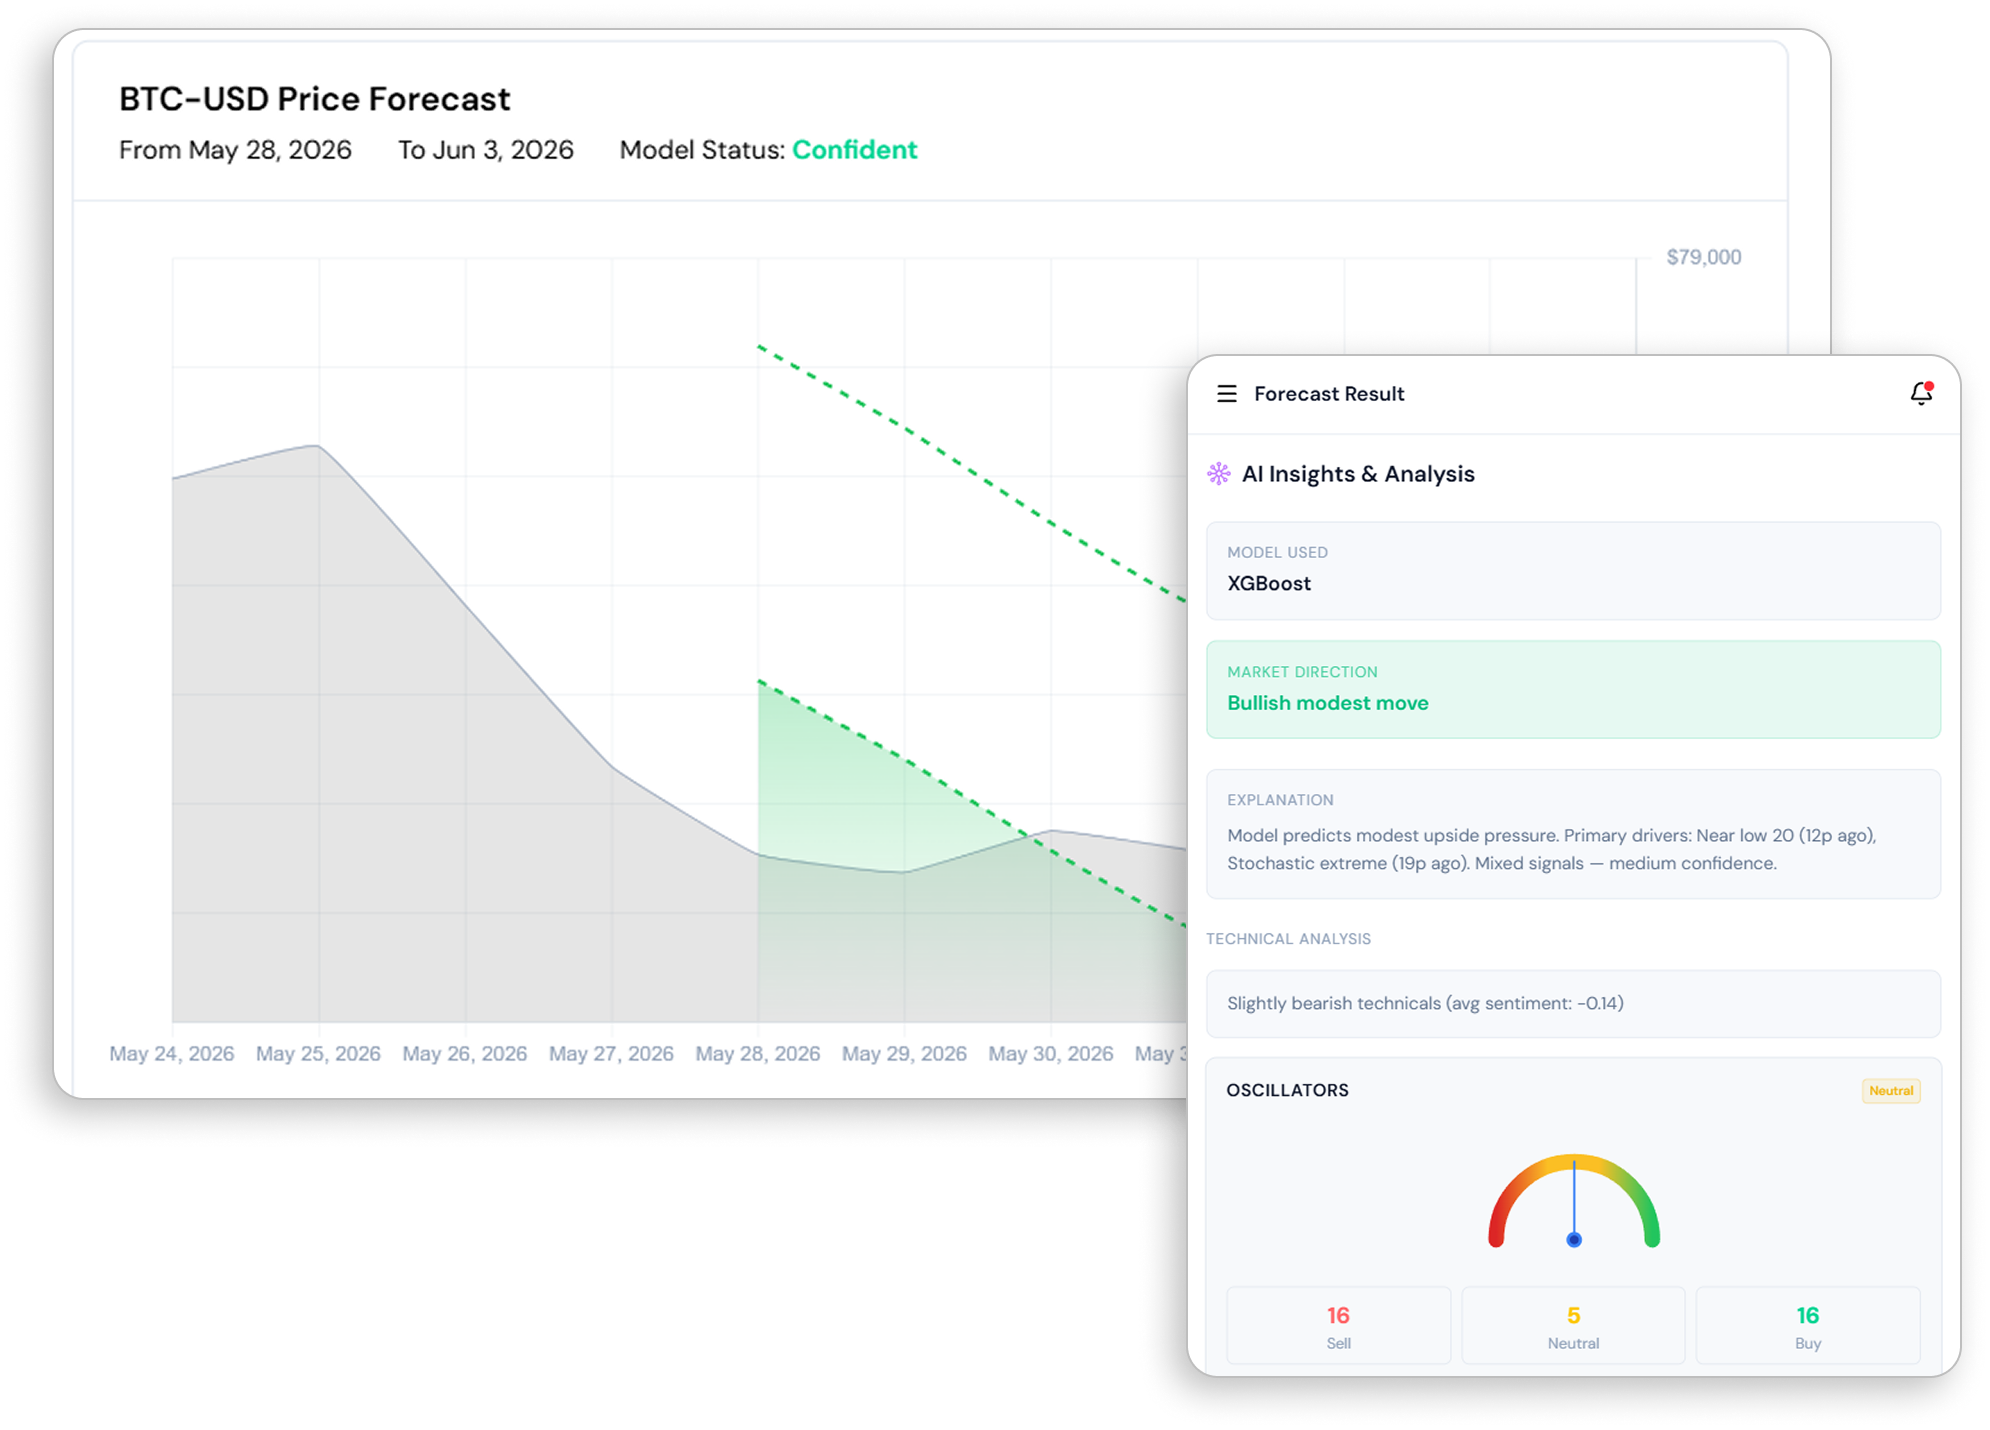
Task: Click May 27, 2026 axis label
Action: [x=611, y=1054]
